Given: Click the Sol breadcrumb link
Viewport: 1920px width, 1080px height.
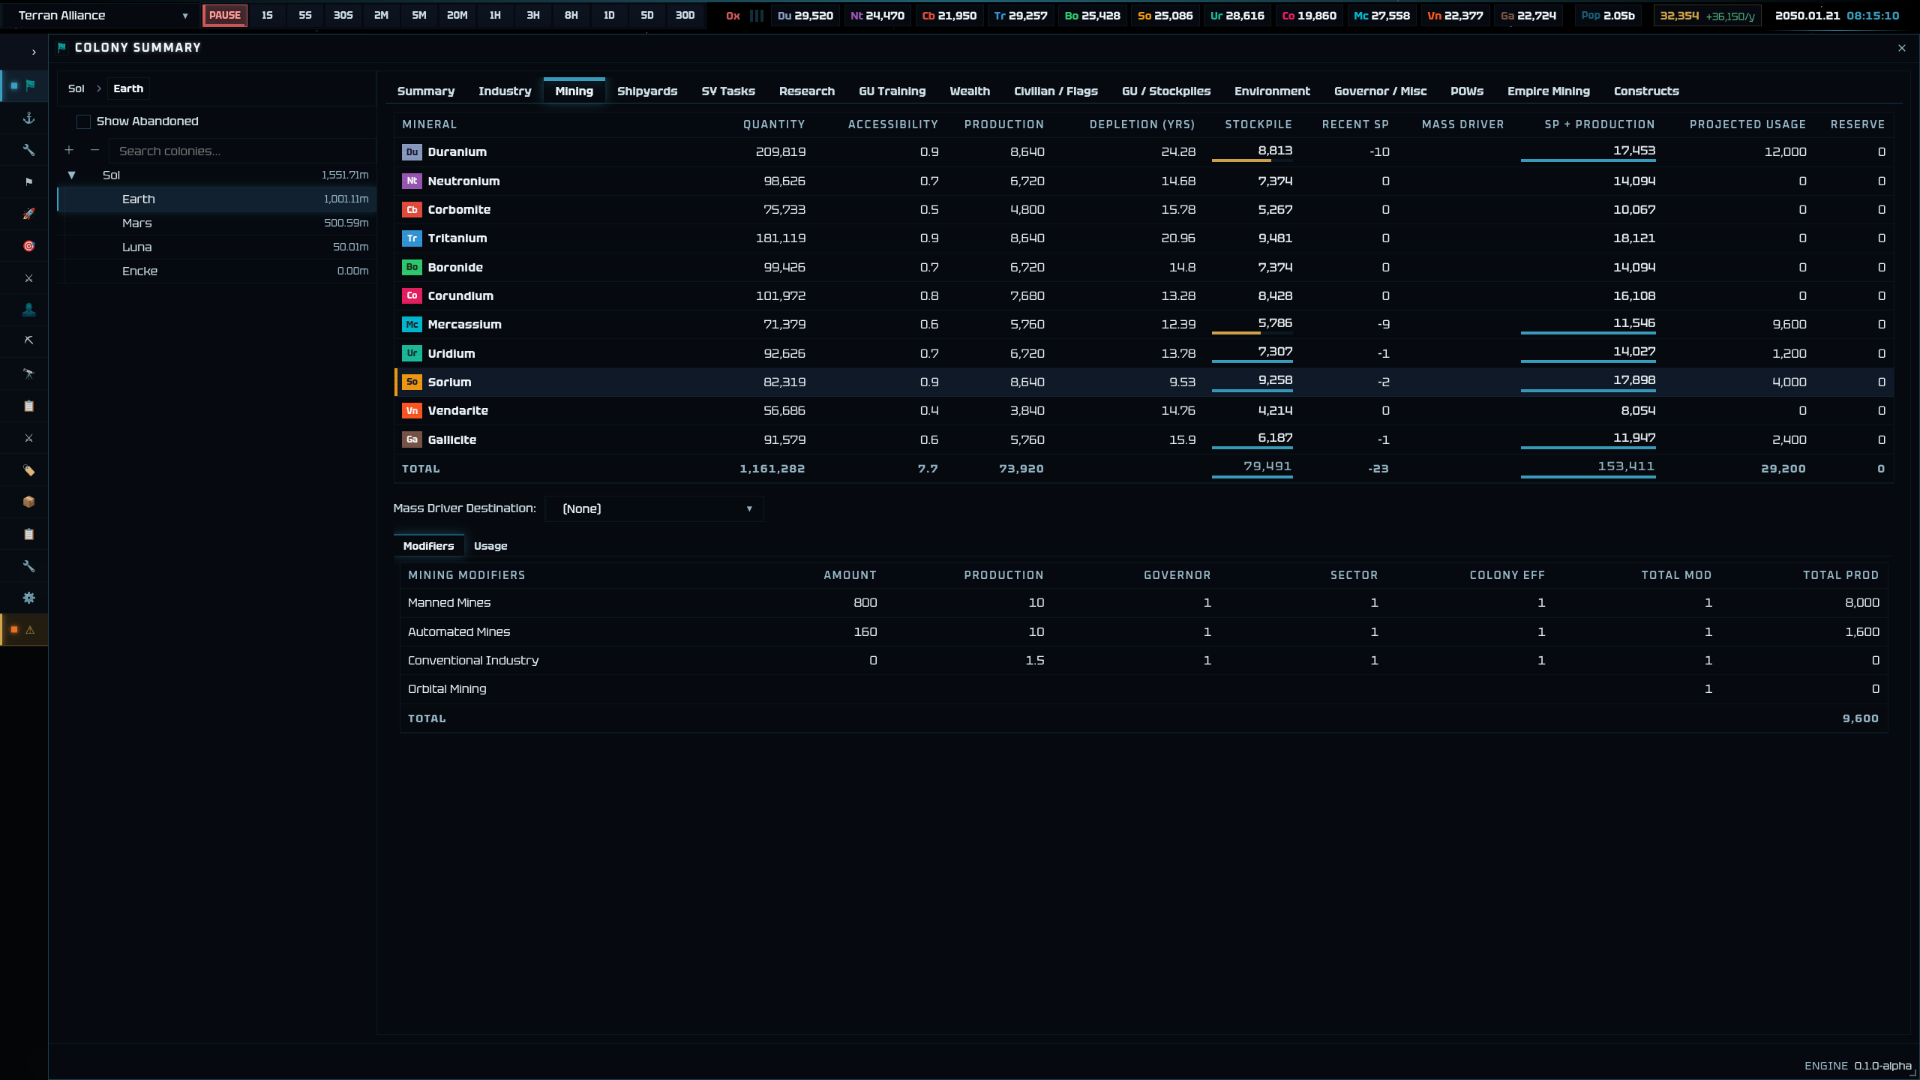Looking at the screenshot, I should (x=76, y=89).
